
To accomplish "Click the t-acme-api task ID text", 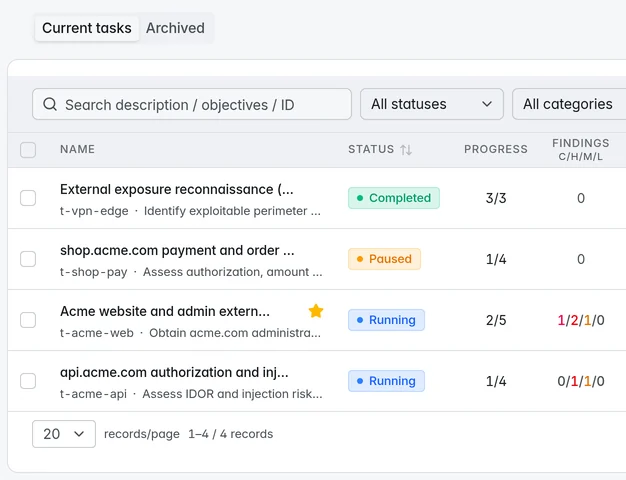I will coord(93,394).
